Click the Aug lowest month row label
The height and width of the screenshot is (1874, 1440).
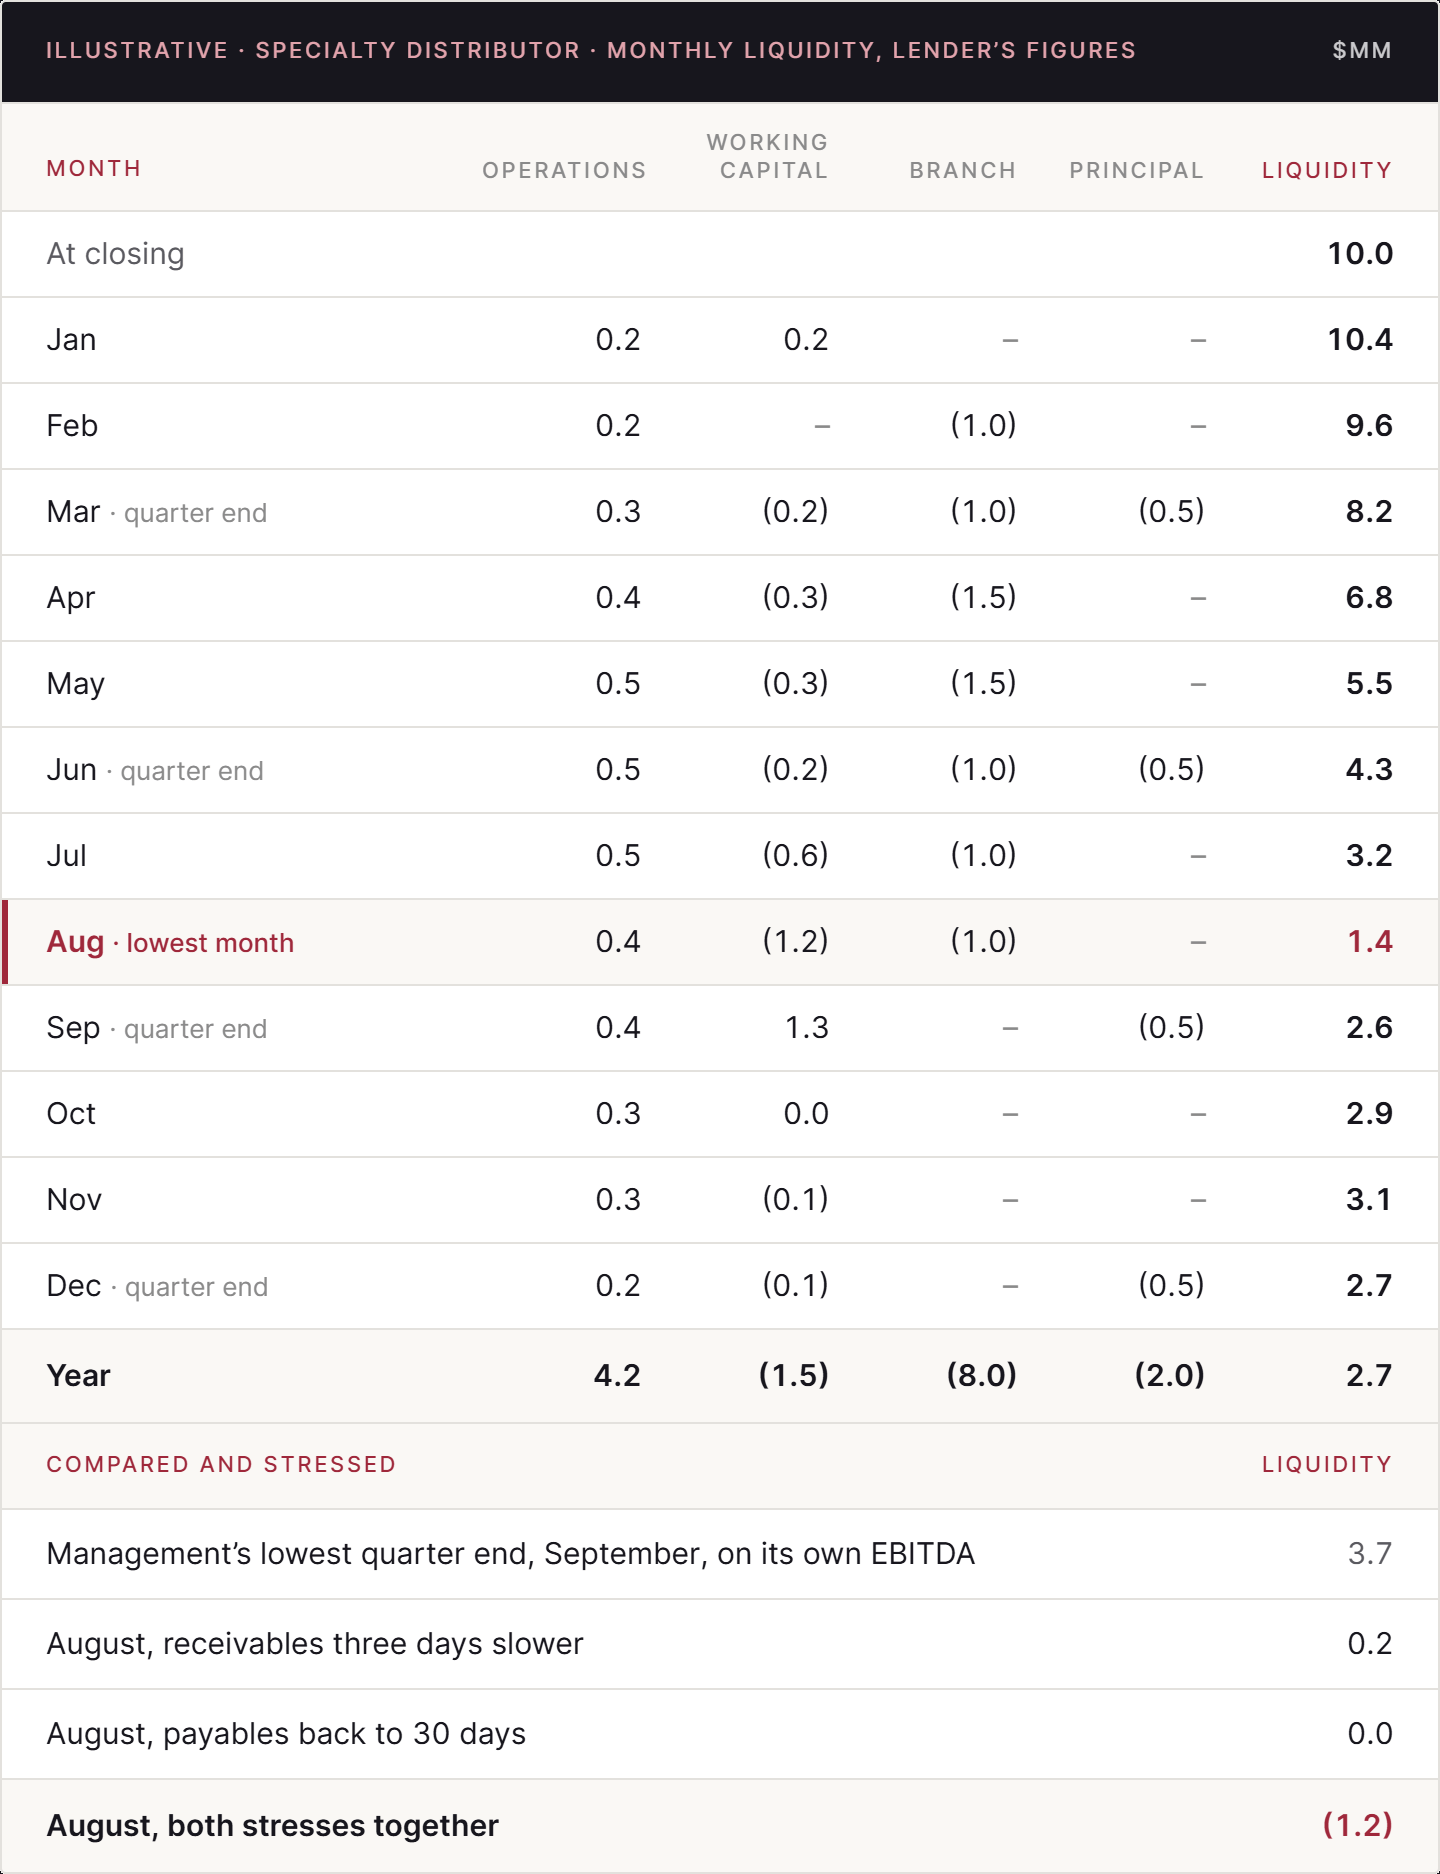170,942
